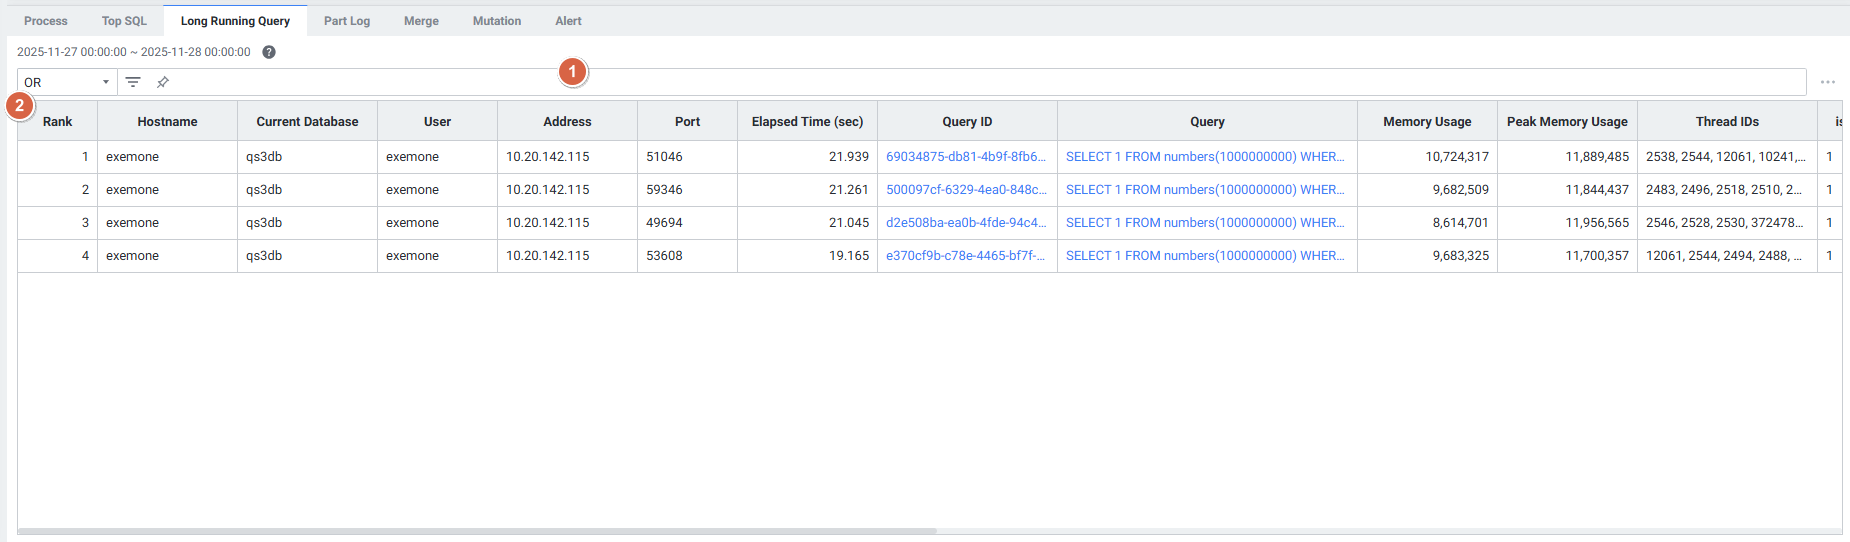Click the annotation marker numbered 2
Viewport: 1850px width, 542px height.
click(19, 105)
